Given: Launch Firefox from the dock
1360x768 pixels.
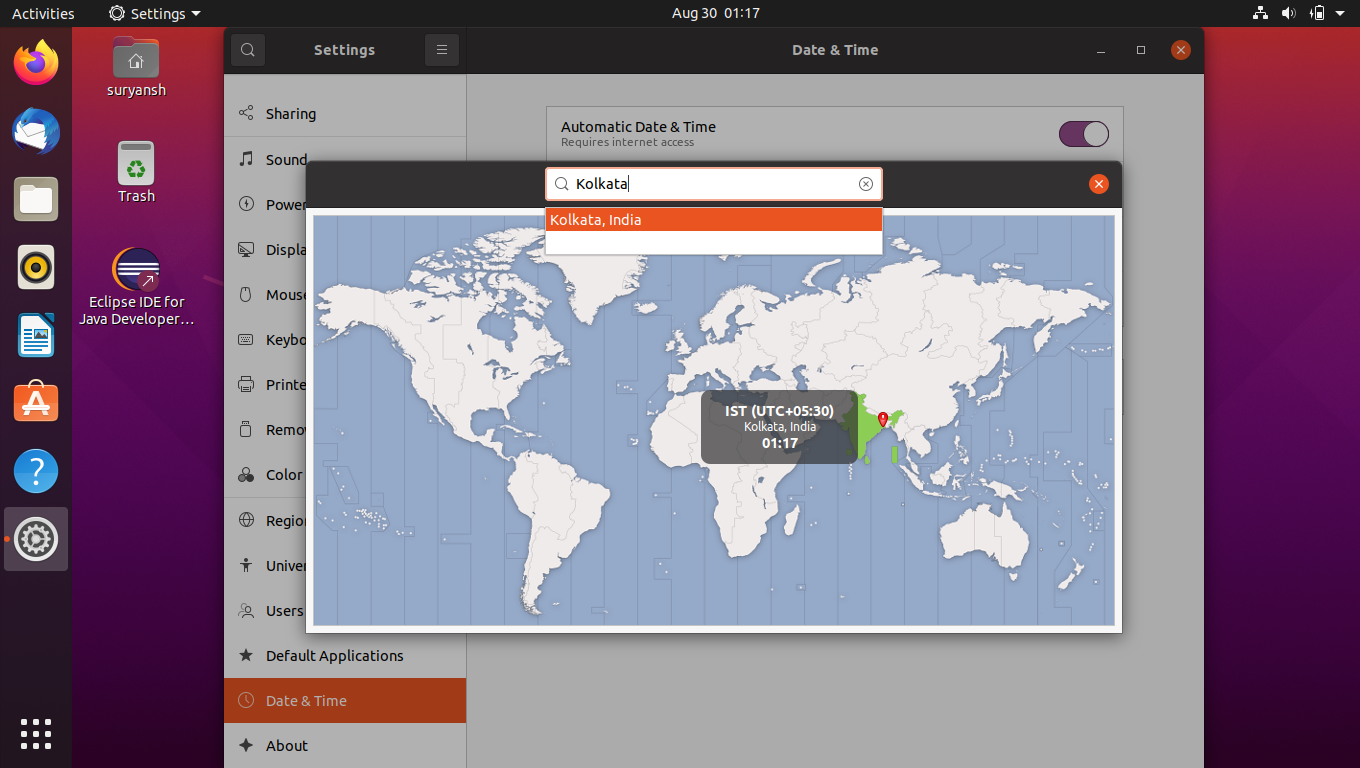Looking at the screenshot, I should coord(36,62).
